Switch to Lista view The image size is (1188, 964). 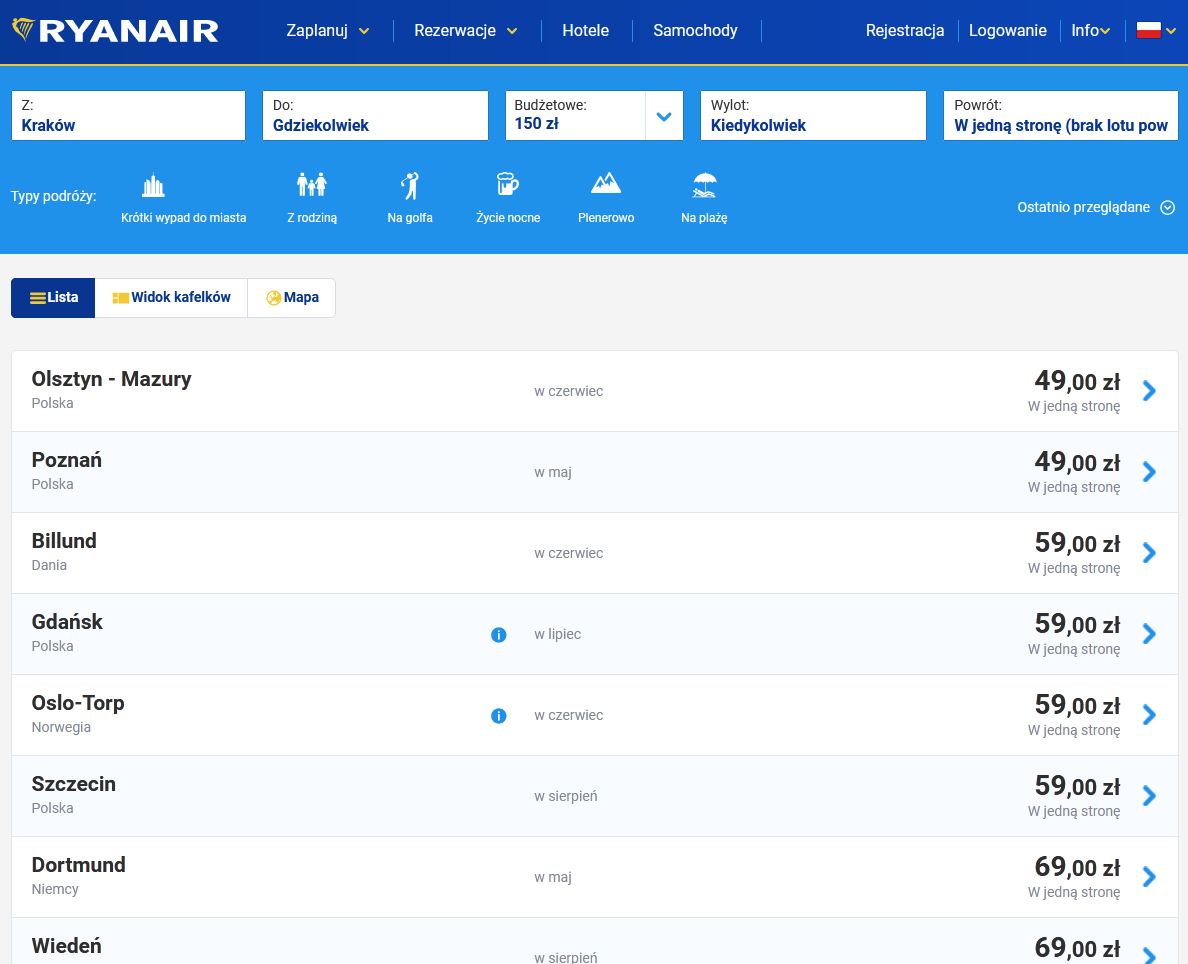pos(54,298)
